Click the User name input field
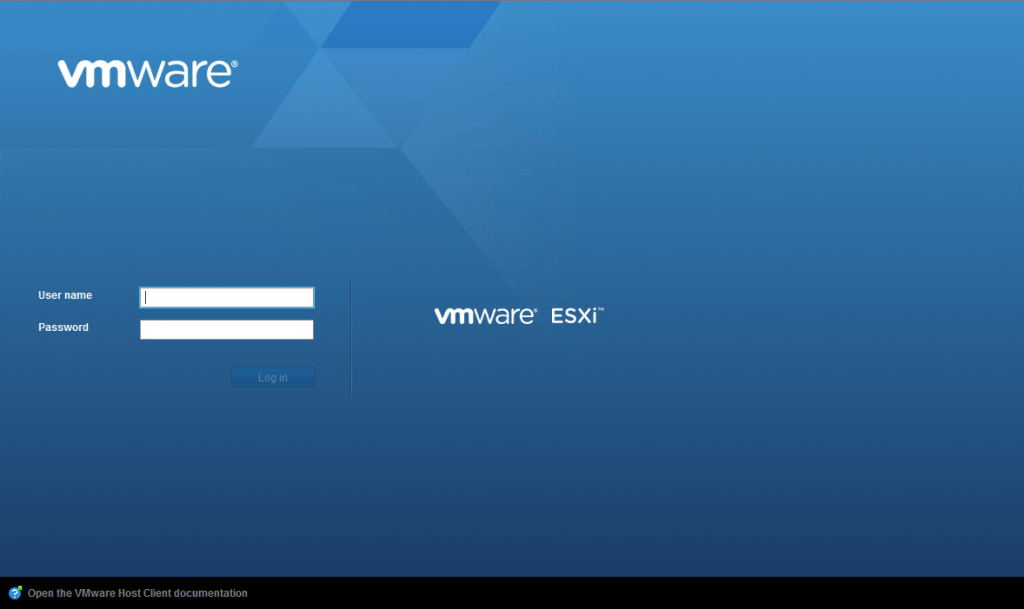Viewport: 1024px width, 609px height. (227, 298)
